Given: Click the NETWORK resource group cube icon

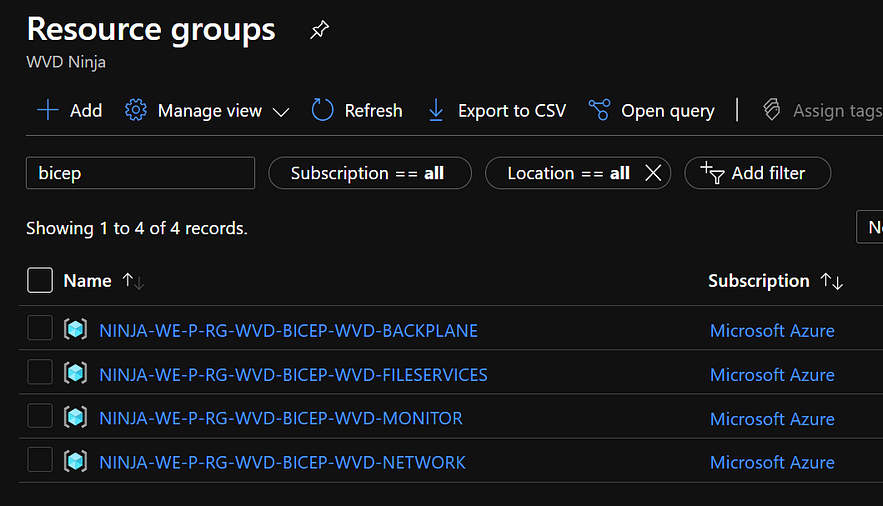Looking at the screenshot, I should [x=75, y=461].
